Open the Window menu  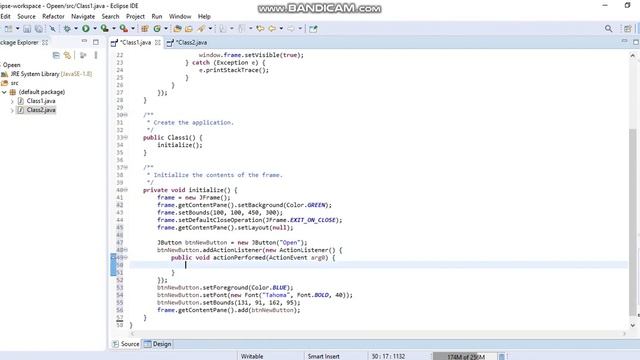pos(180,16)
